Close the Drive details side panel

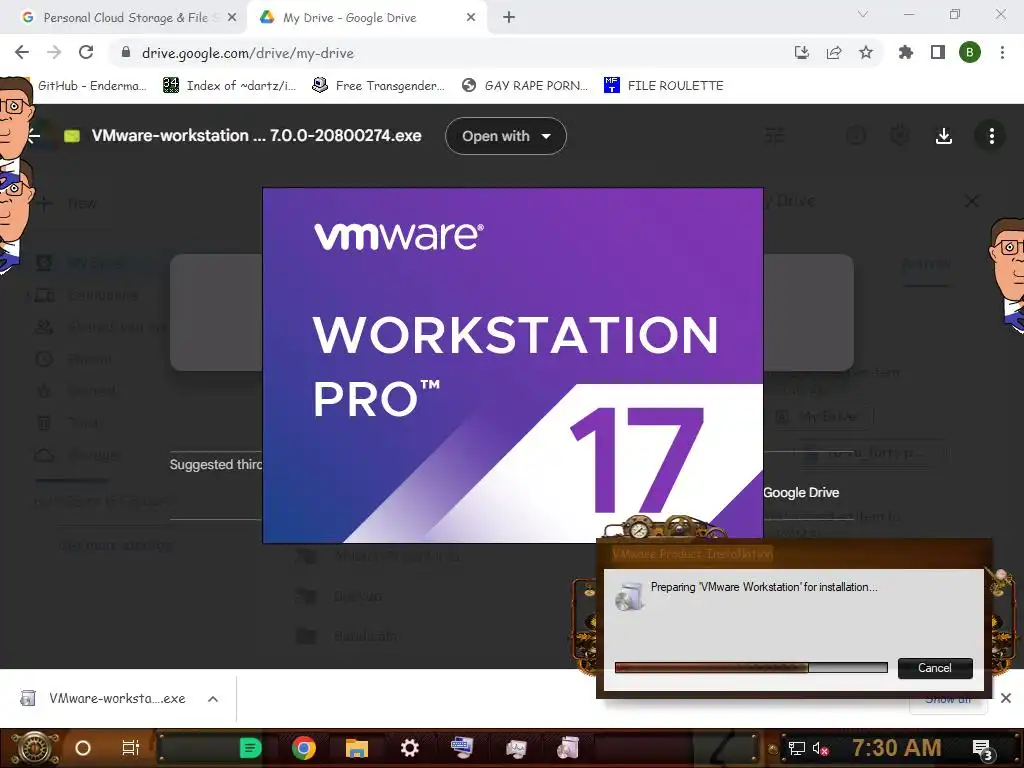(972, 201)
